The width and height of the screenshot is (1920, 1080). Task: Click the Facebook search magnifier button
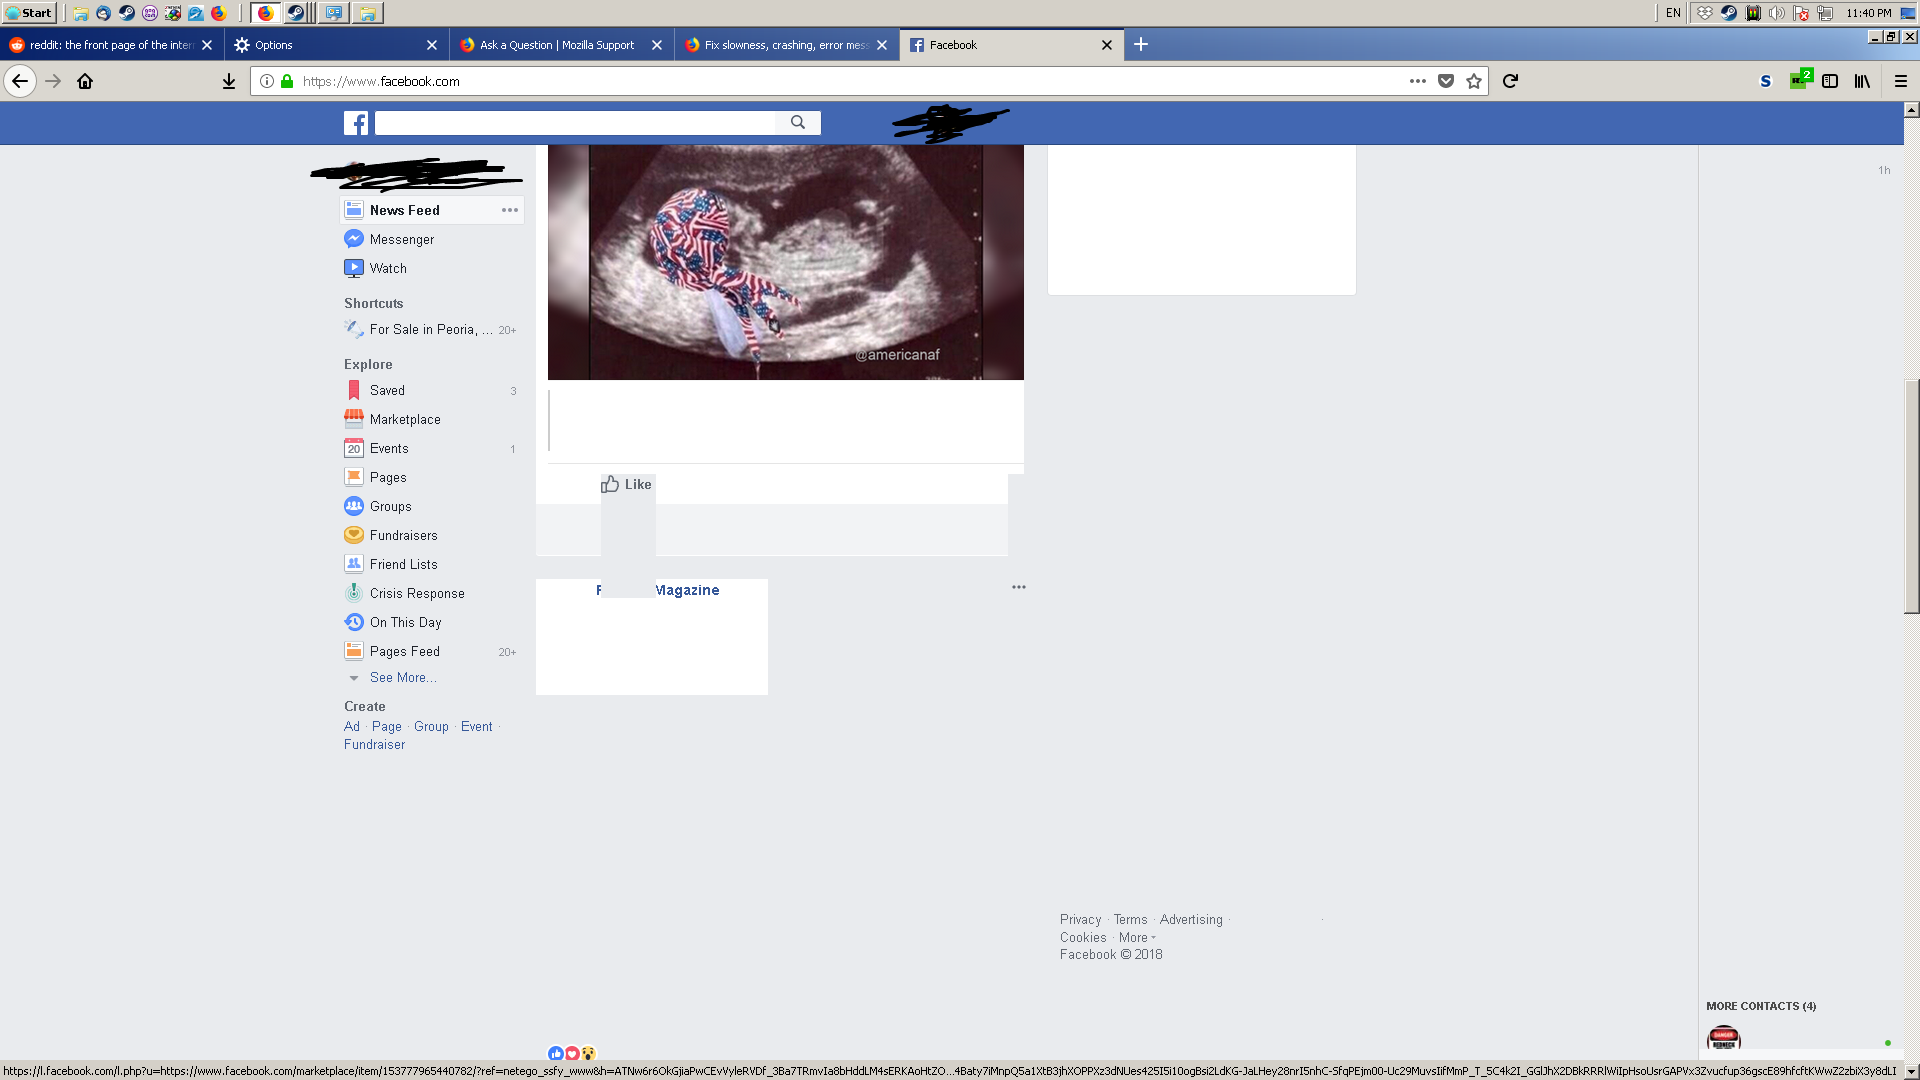(797, 122)
